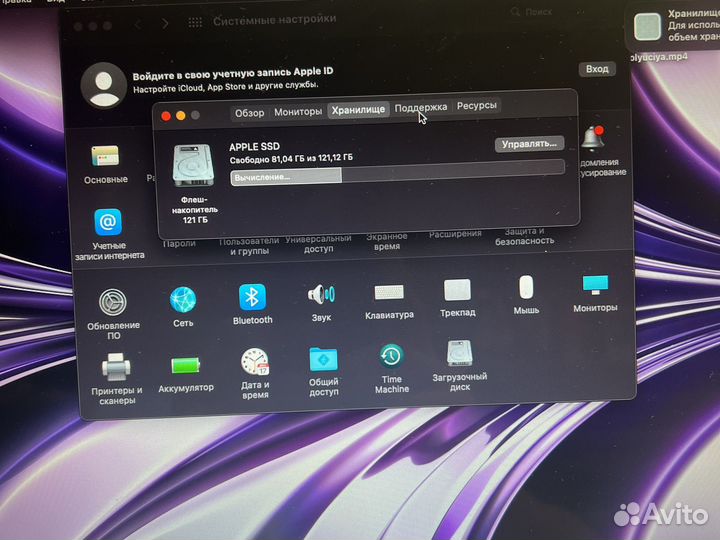This screenshot has width=720, height=540.
Task: Select the Хранилище tab
Action: point(358,110)
